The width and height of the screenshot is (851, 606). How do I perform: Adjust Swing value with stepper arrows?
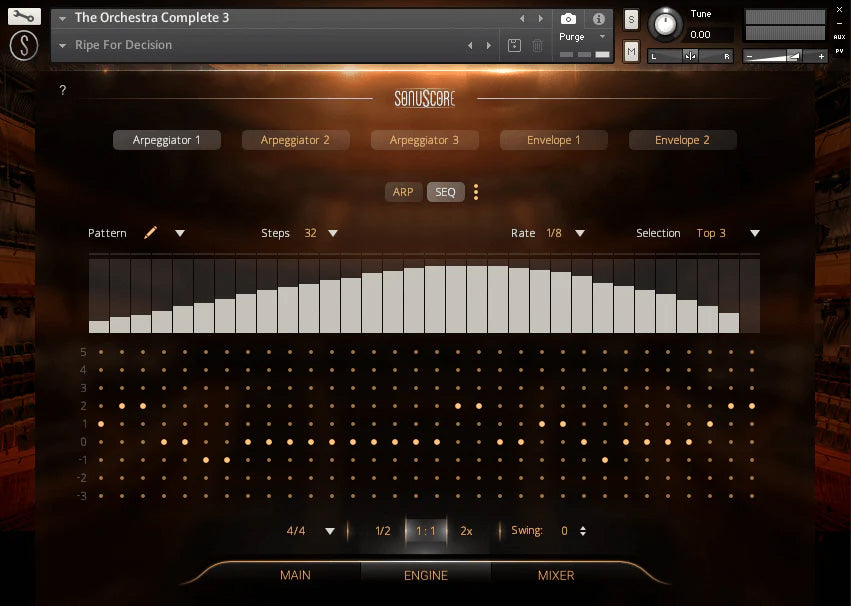point(583,531)
